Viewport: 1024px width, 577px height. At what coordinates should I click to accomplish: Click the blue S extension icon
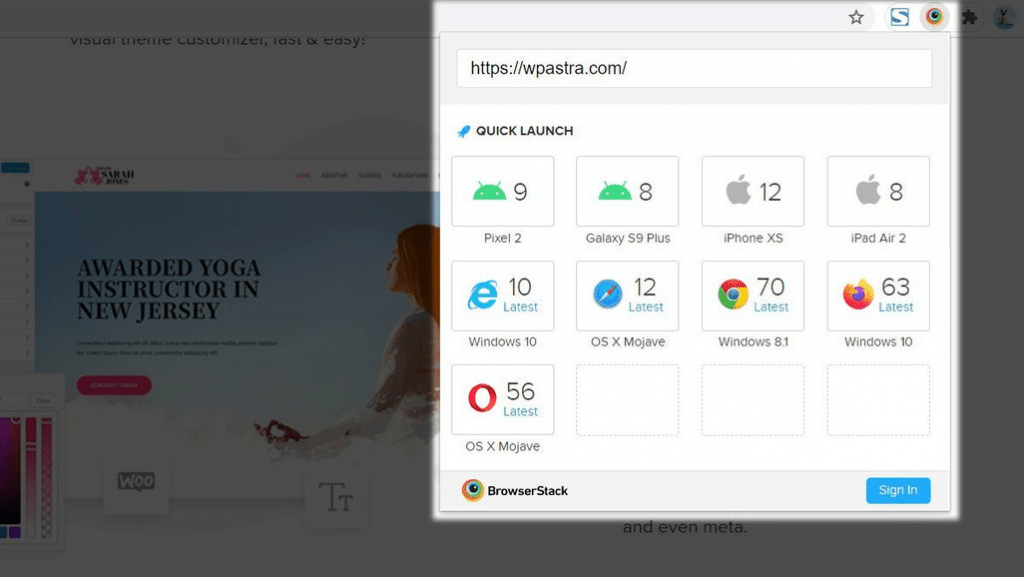point(899,17)
